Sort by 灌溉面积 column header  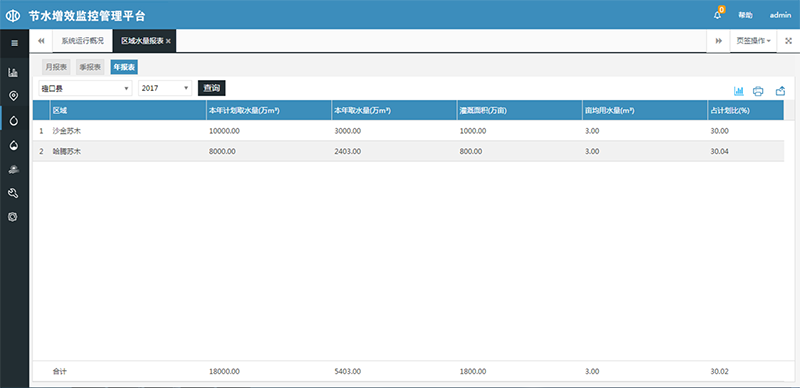pos(519,110)
